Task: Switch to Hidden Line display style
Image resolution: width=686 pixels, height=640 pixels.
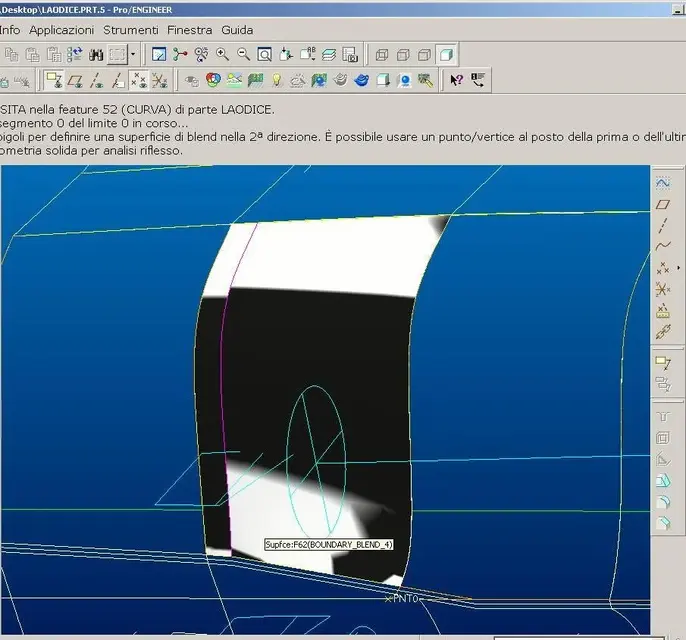Action: coord(403,55)
